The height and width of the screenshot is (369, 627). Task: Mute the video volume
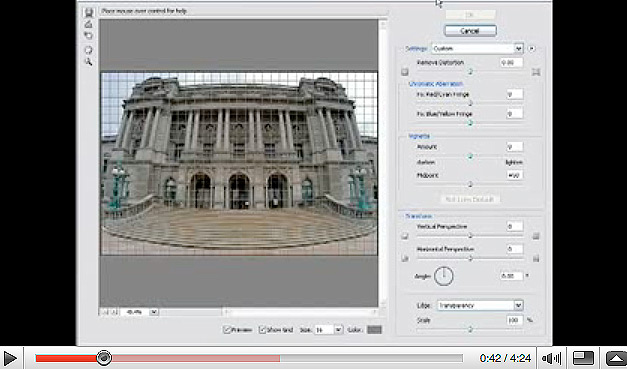pyautogui.click(x=552, y=358)
